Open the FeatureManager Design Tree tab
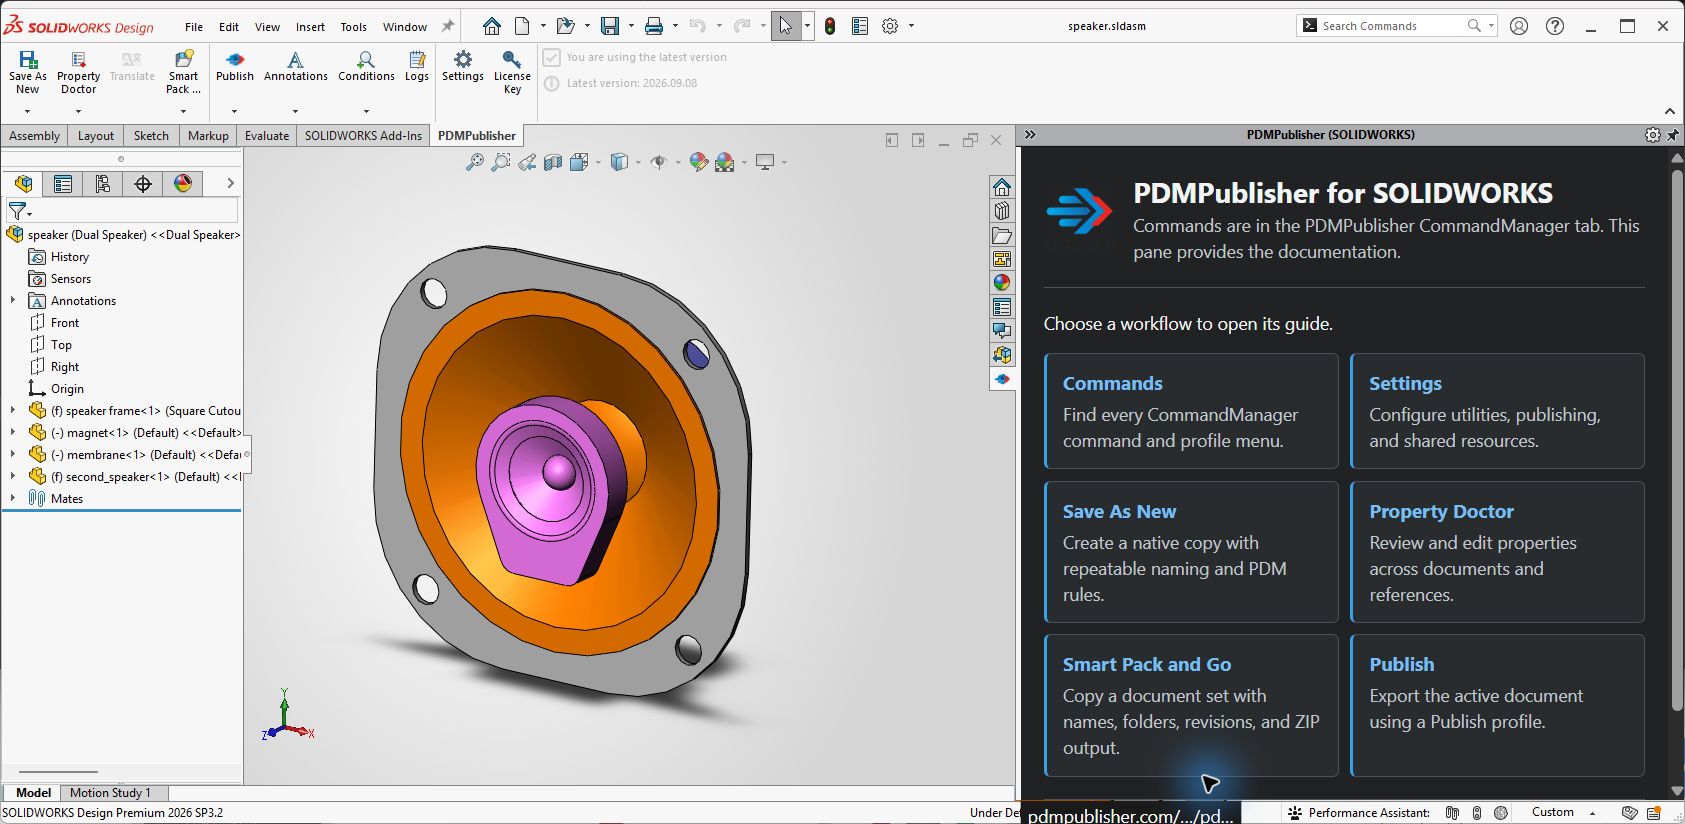This screenshot has height=824, width=1685. pos(24,183)
